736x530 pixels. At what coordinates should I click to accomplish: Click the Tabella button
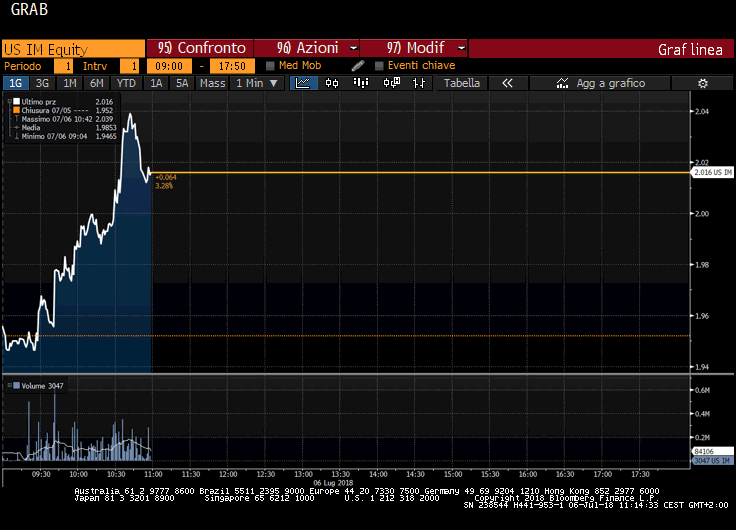point(462,83)
